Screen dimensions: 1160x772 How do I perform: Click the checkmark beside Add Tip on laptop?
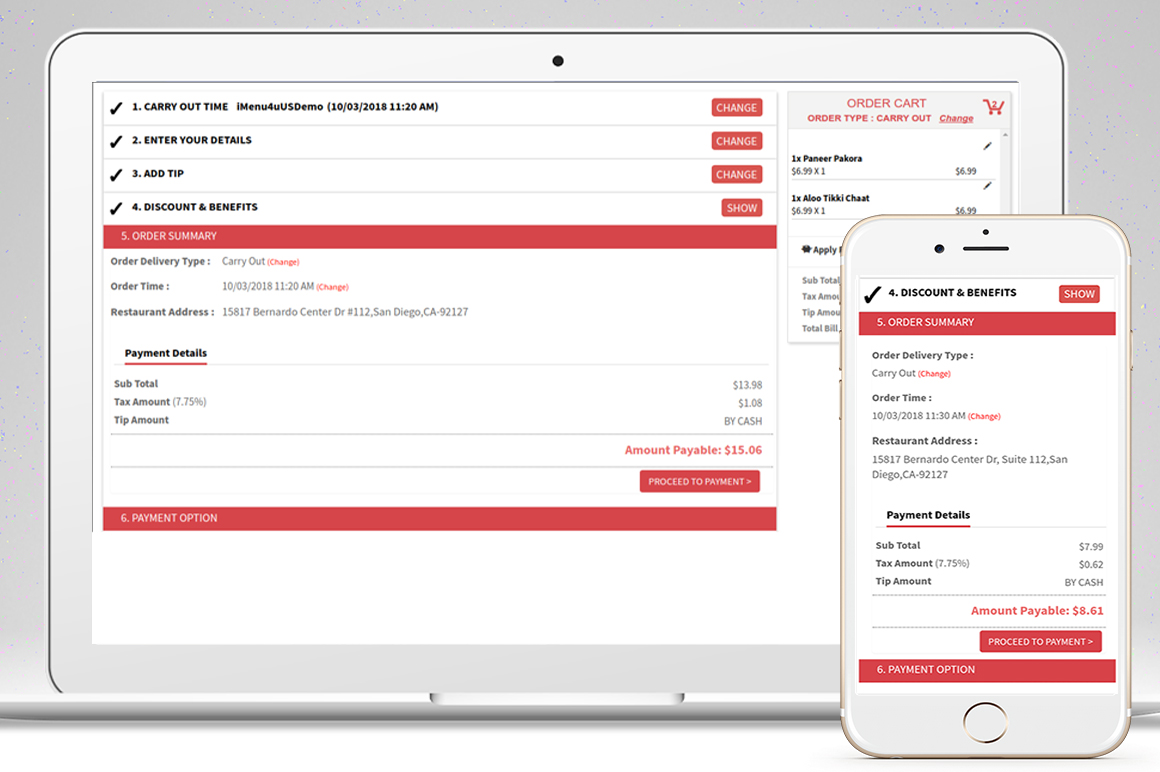tap(116, 175)
